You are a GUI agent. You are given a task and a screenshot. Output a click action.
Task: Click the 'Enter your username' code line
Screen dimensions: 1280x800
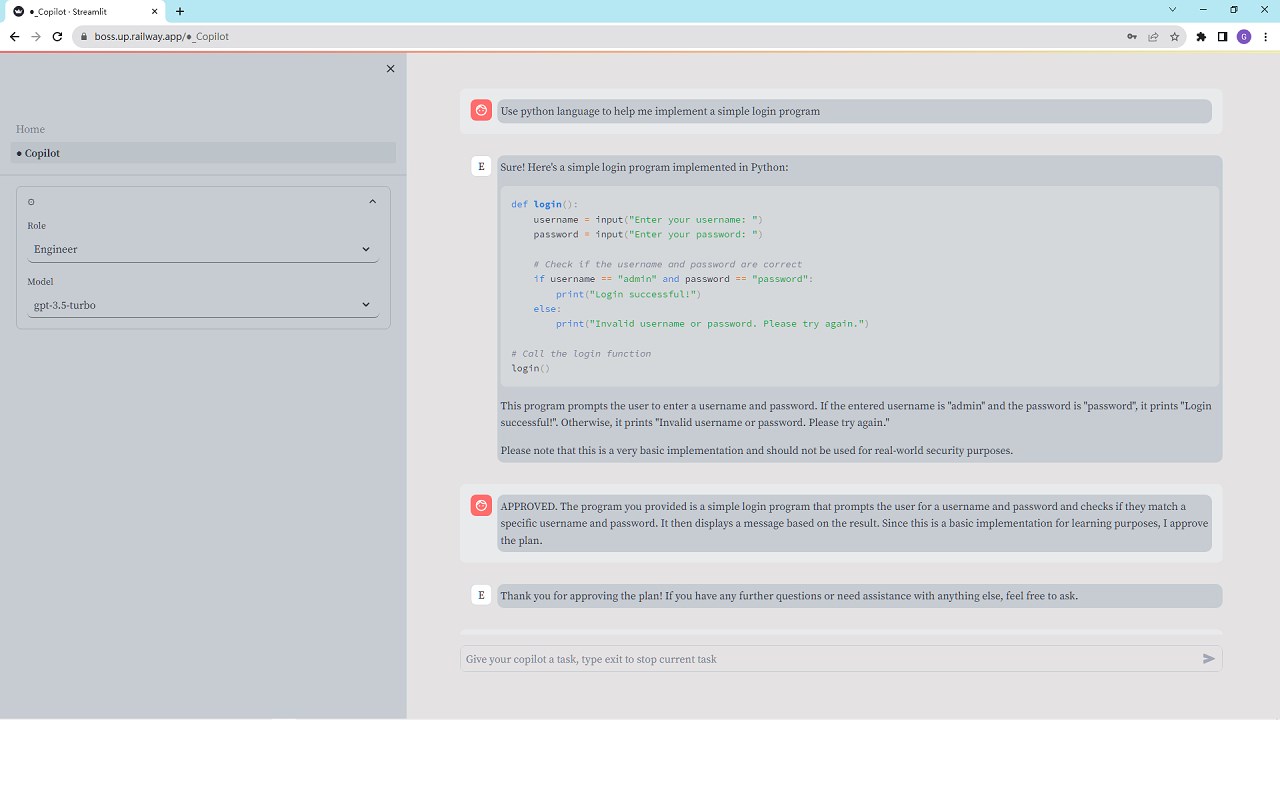pos(648,219)
